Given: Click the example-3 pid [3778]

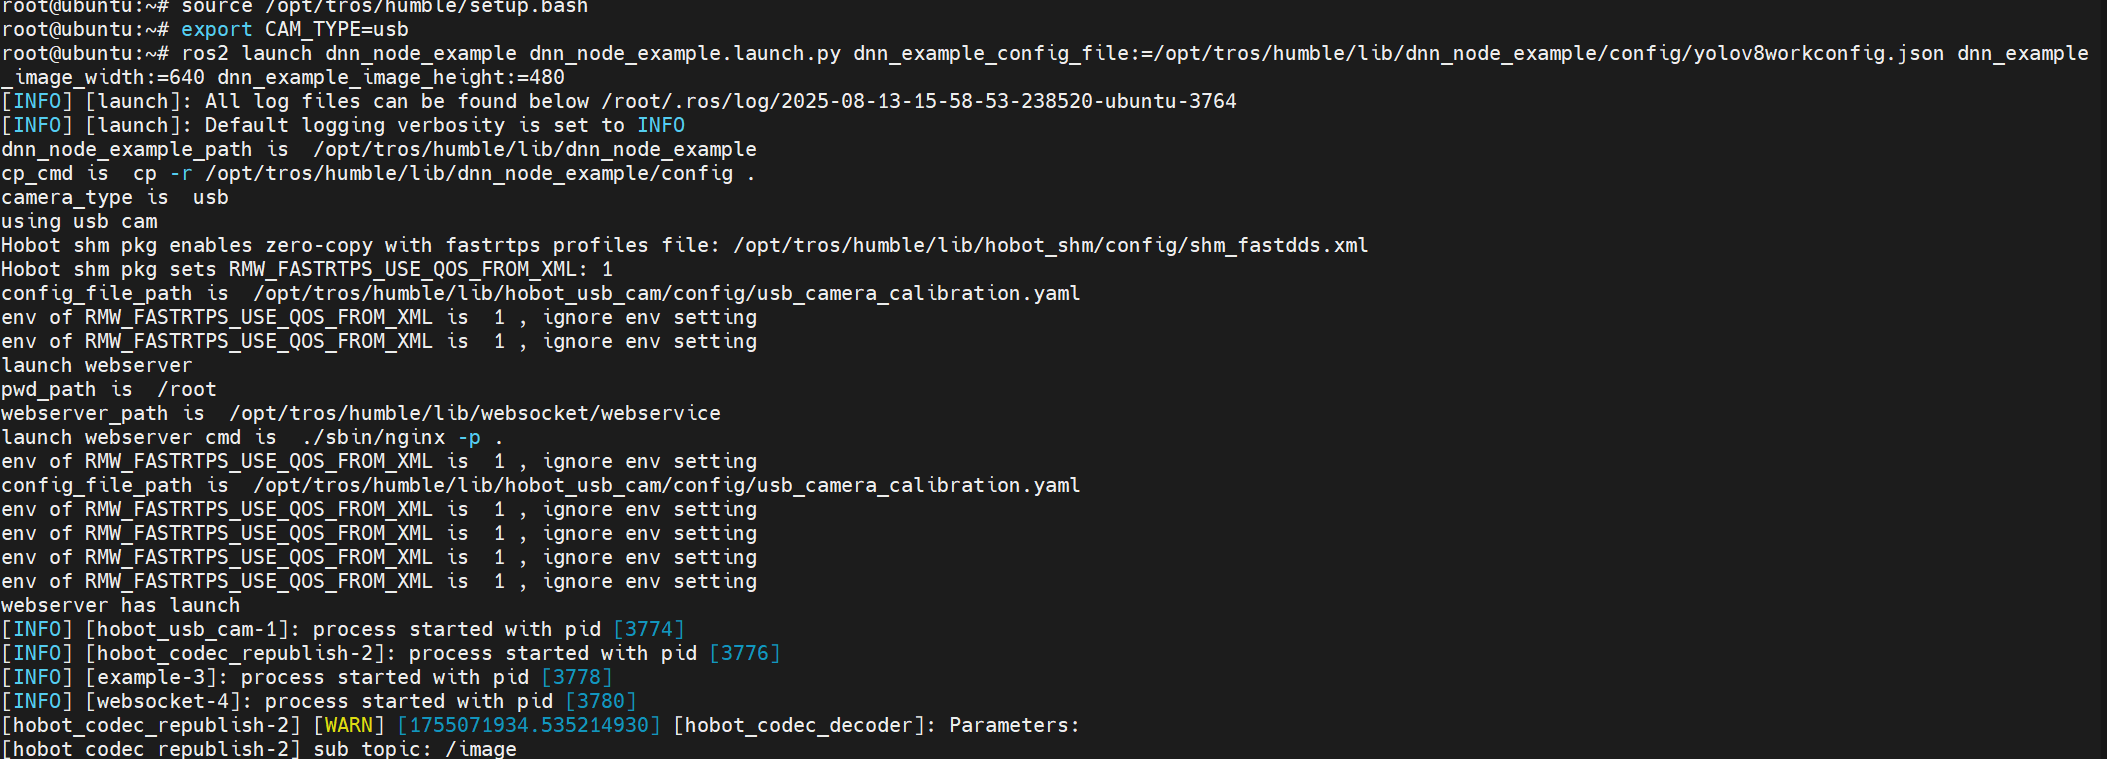Looking at the screenshot, I should 577,677.
